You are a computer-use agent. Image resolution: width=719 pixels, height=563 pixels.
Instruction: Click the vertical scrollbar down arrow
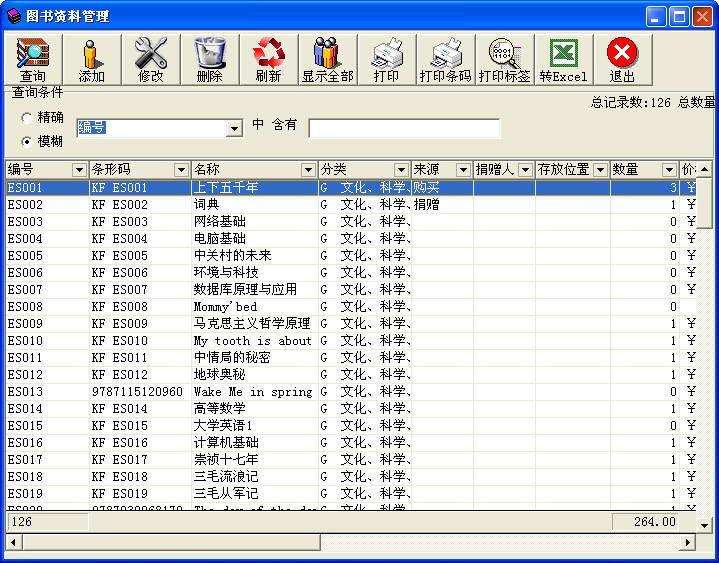(704, 524)
